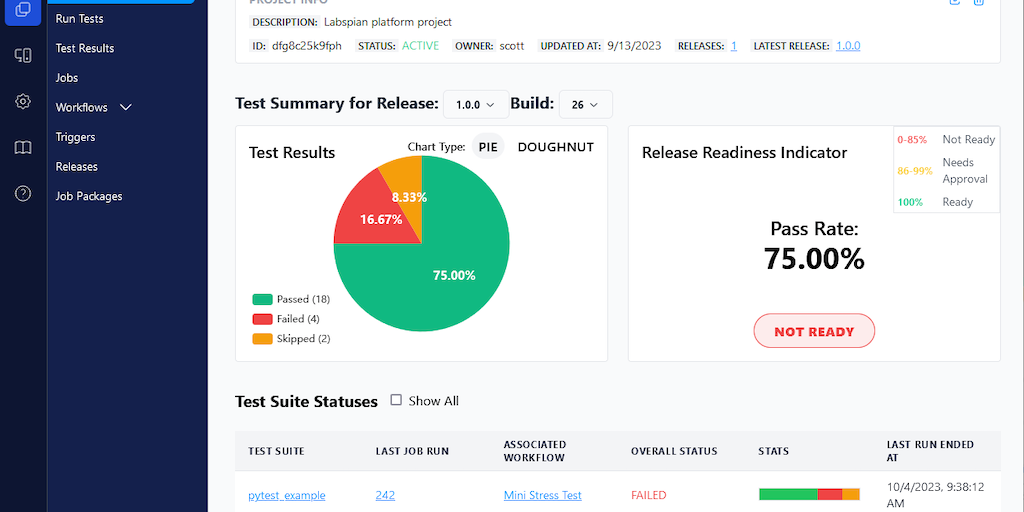This screenshot has width=1024, height=512.
Task: Open the Release 1.0.0 dropdown
Action: (475, 104)
